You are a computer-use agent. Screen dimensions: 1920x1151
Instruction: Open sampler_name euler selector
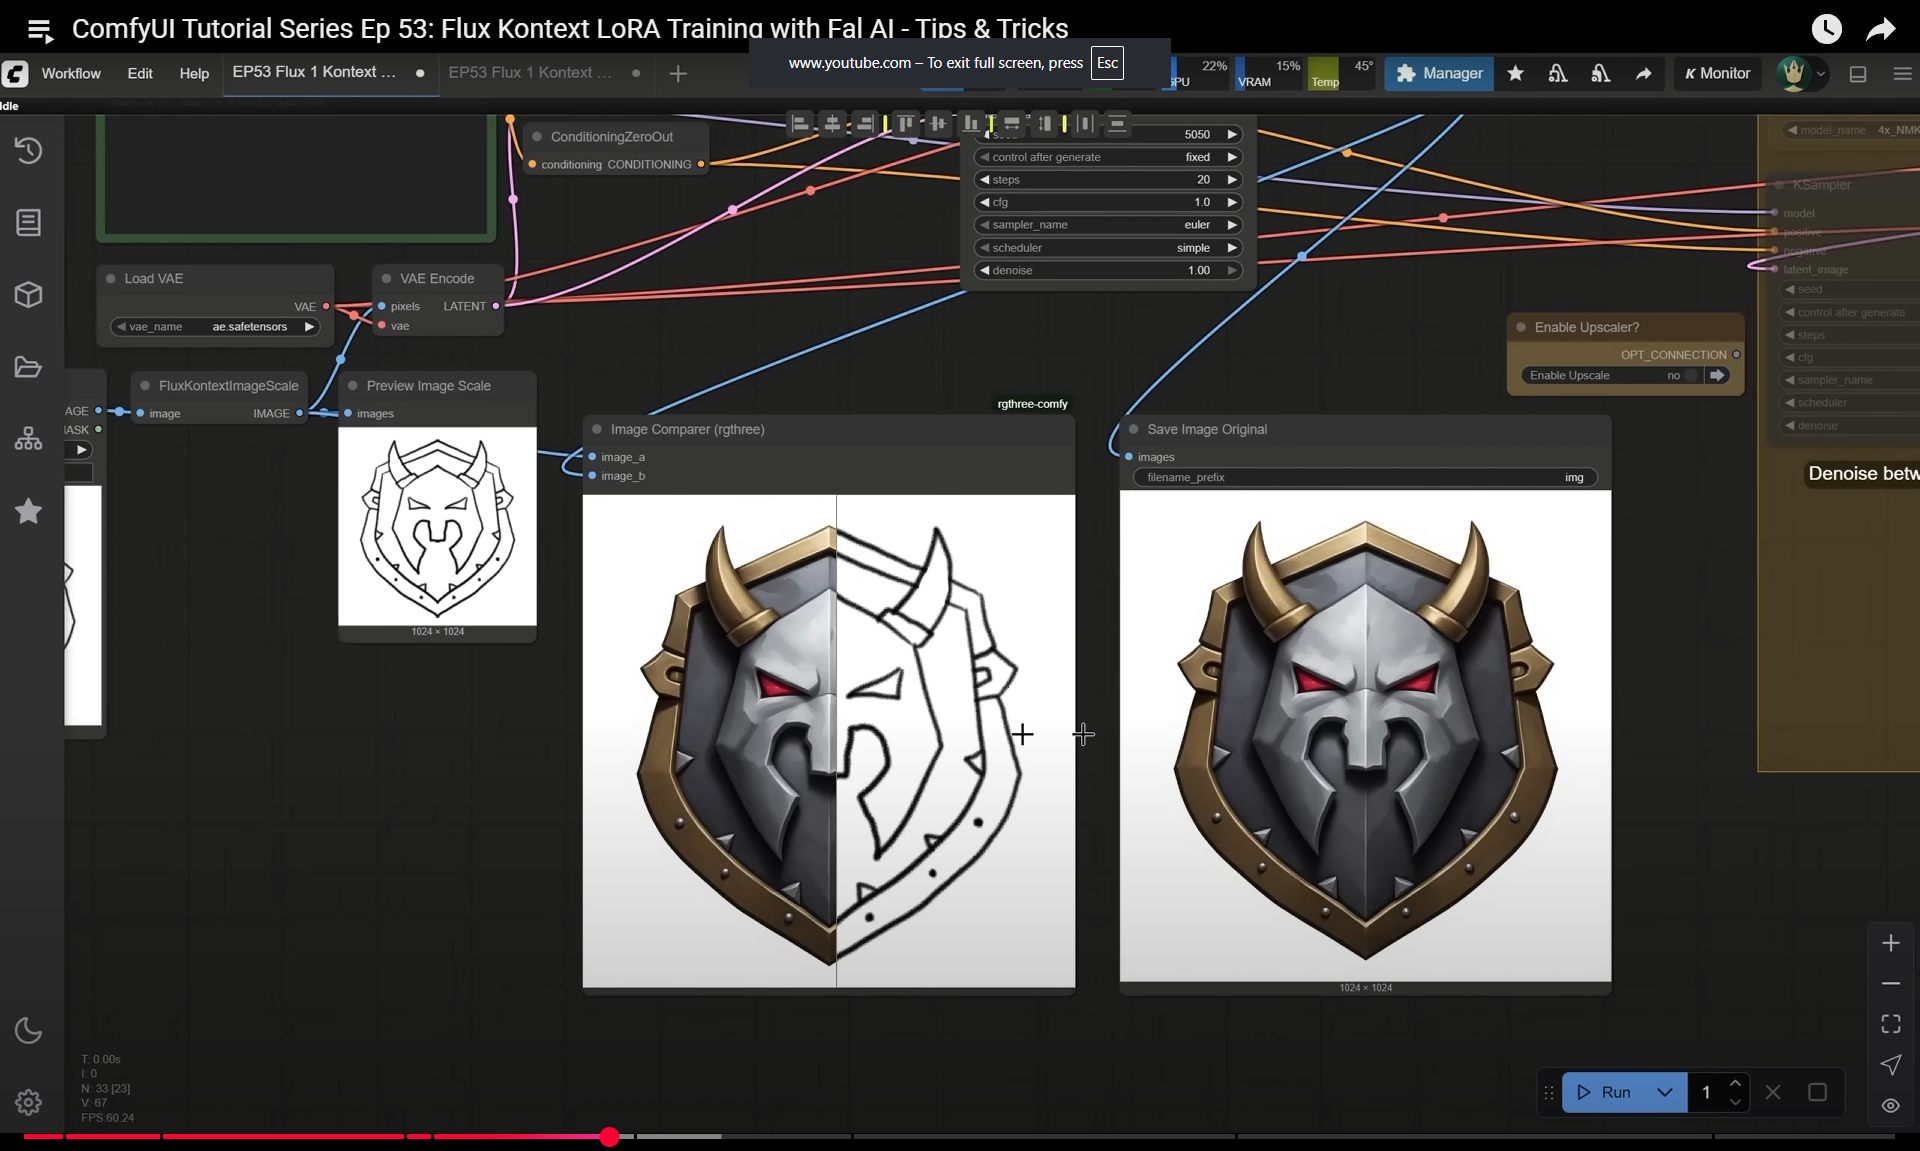coord(1108,225)
